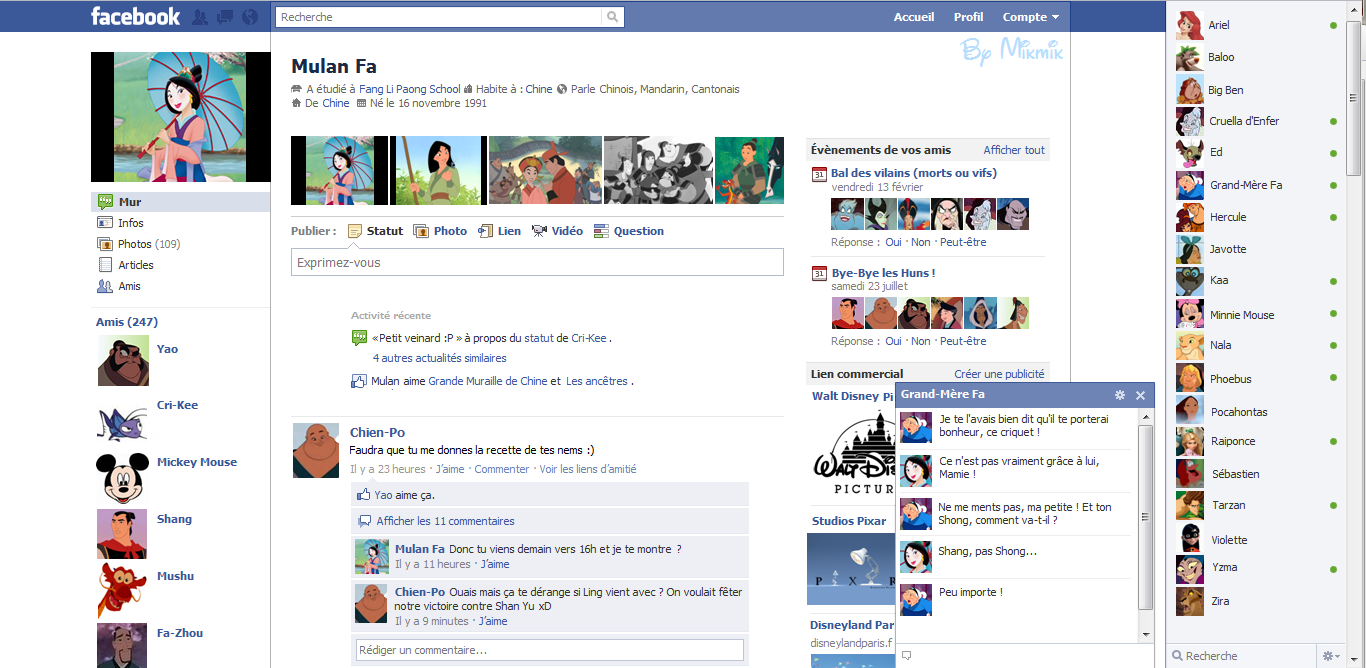Close the Grand-Mère Fa chat window
Image resolution: width=1366 pixels, height=668 pixels.
[x=1140, y=395]
